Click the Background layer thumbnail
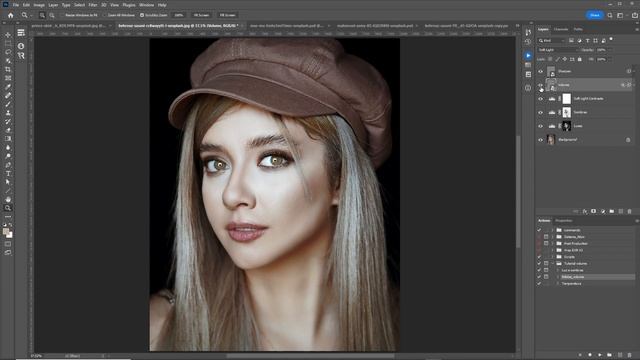This screenshot has width=640, height=360. tap(551, 140)
